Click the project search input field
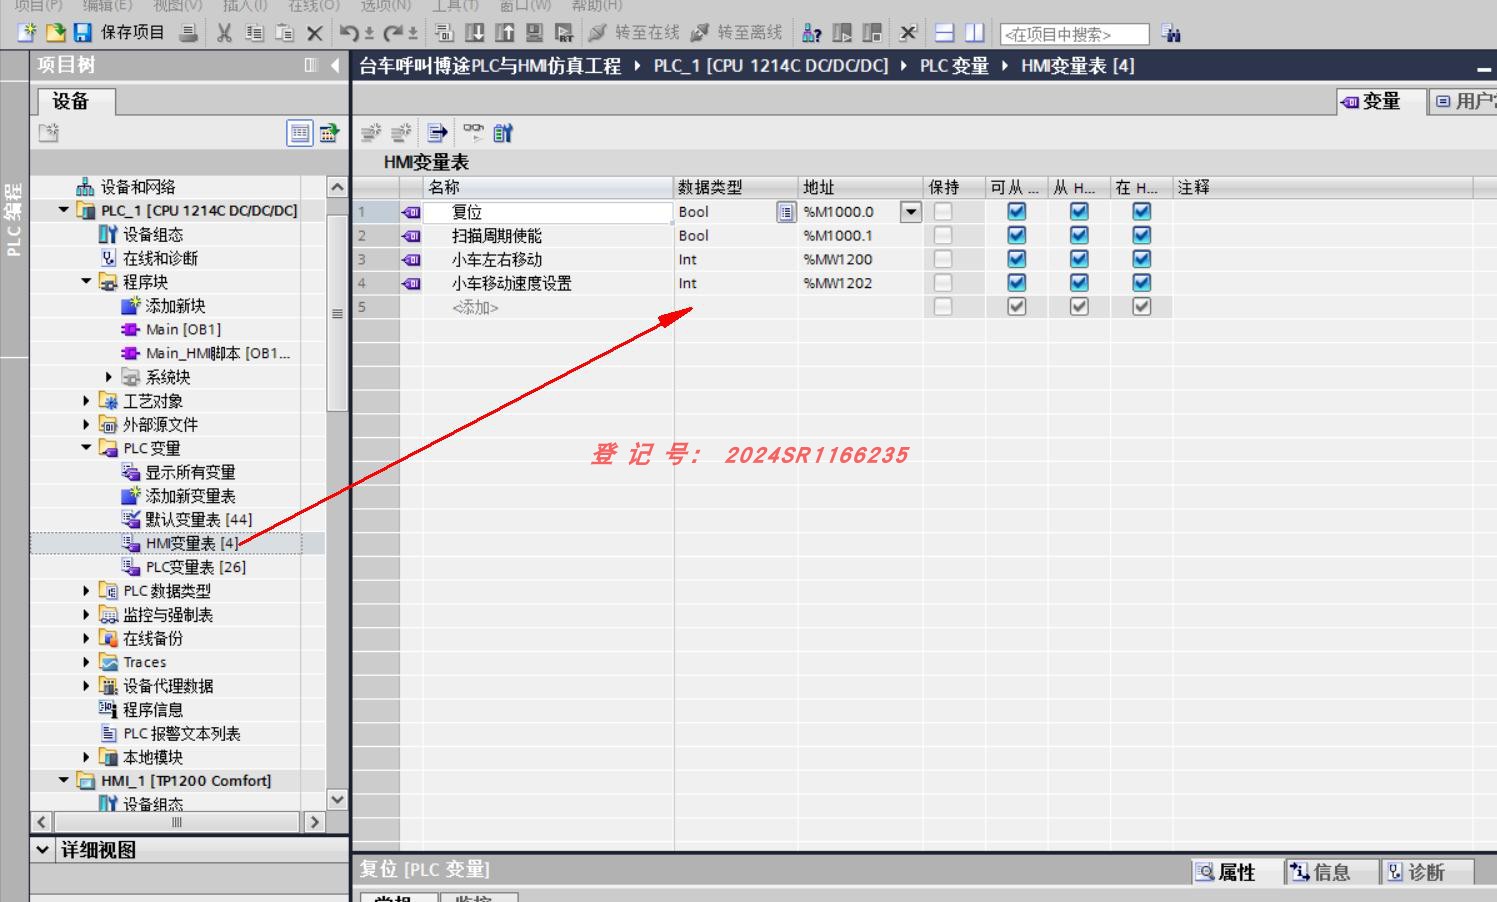1497x902 pixels. click(1074, 35)
